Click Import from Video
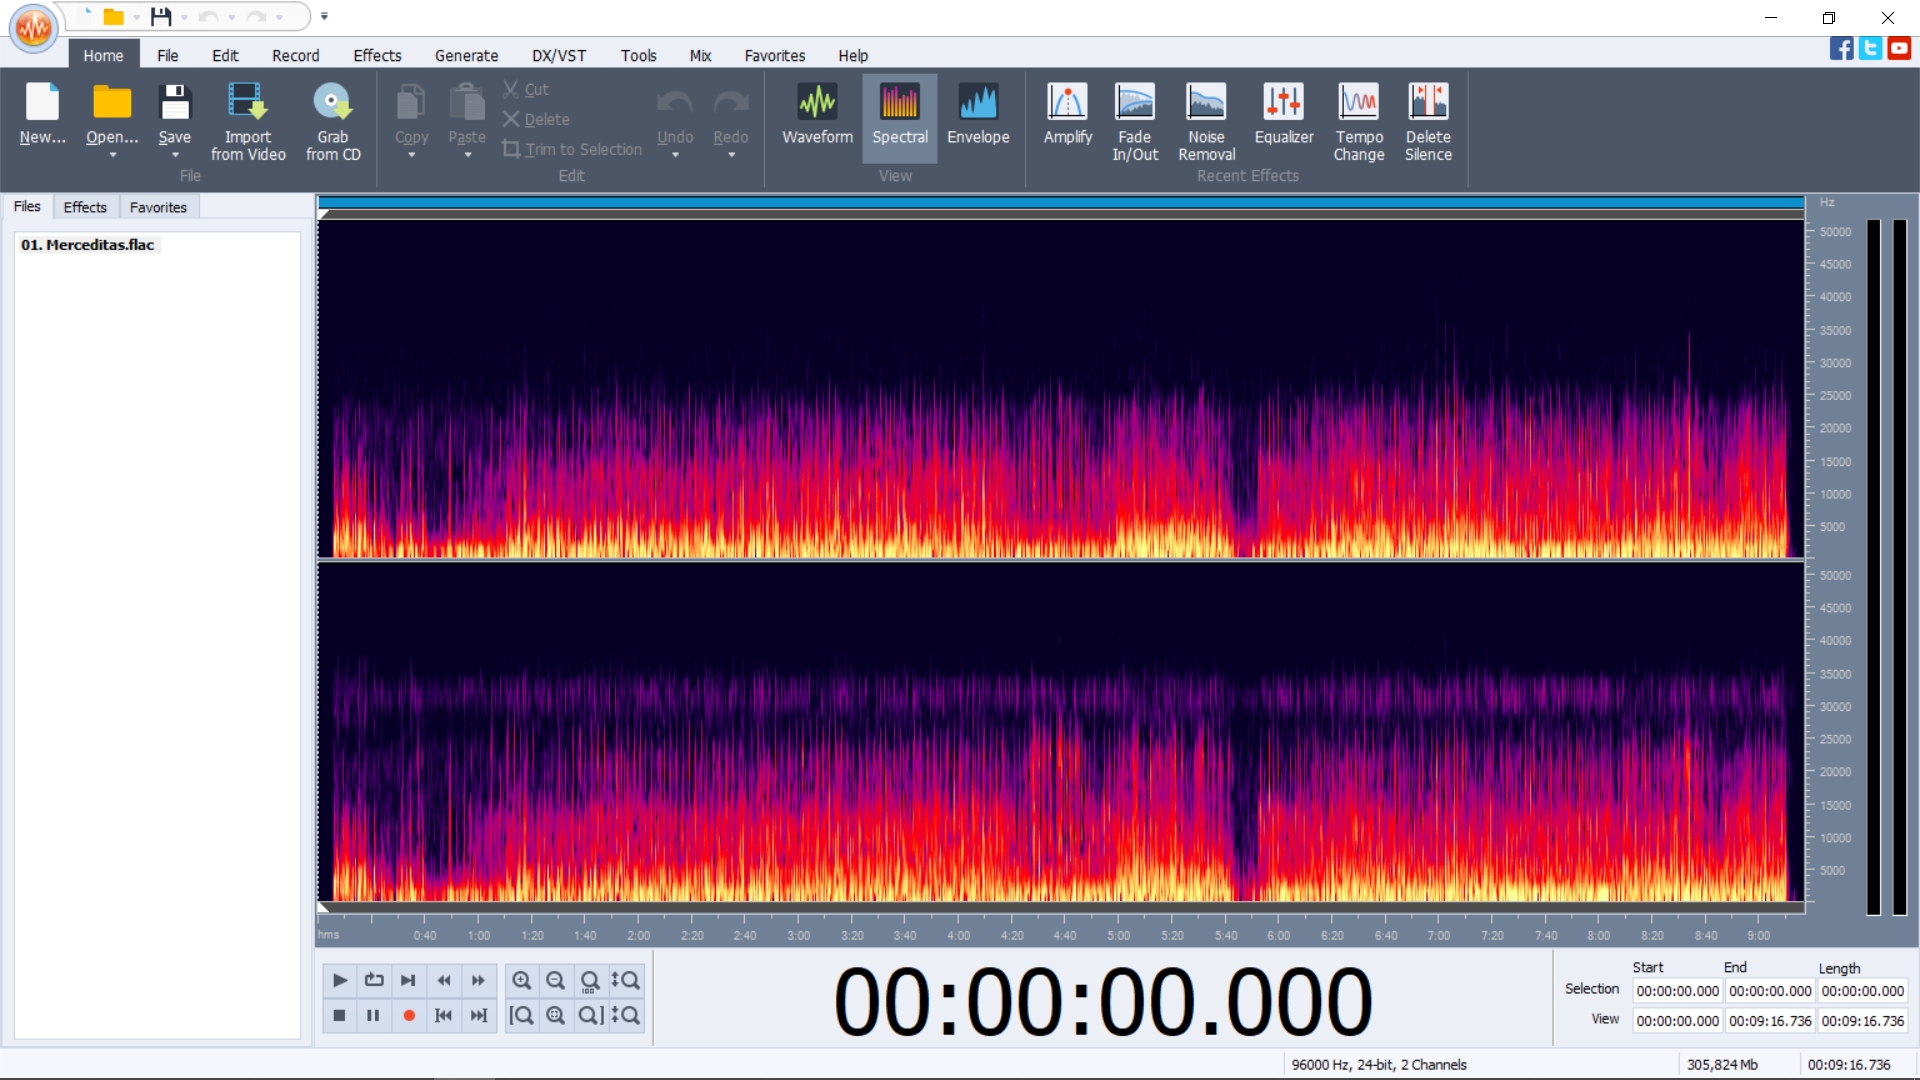The height and width of the screenshot is (1080, 1920). pyautogui.click(x=248, y=120)
